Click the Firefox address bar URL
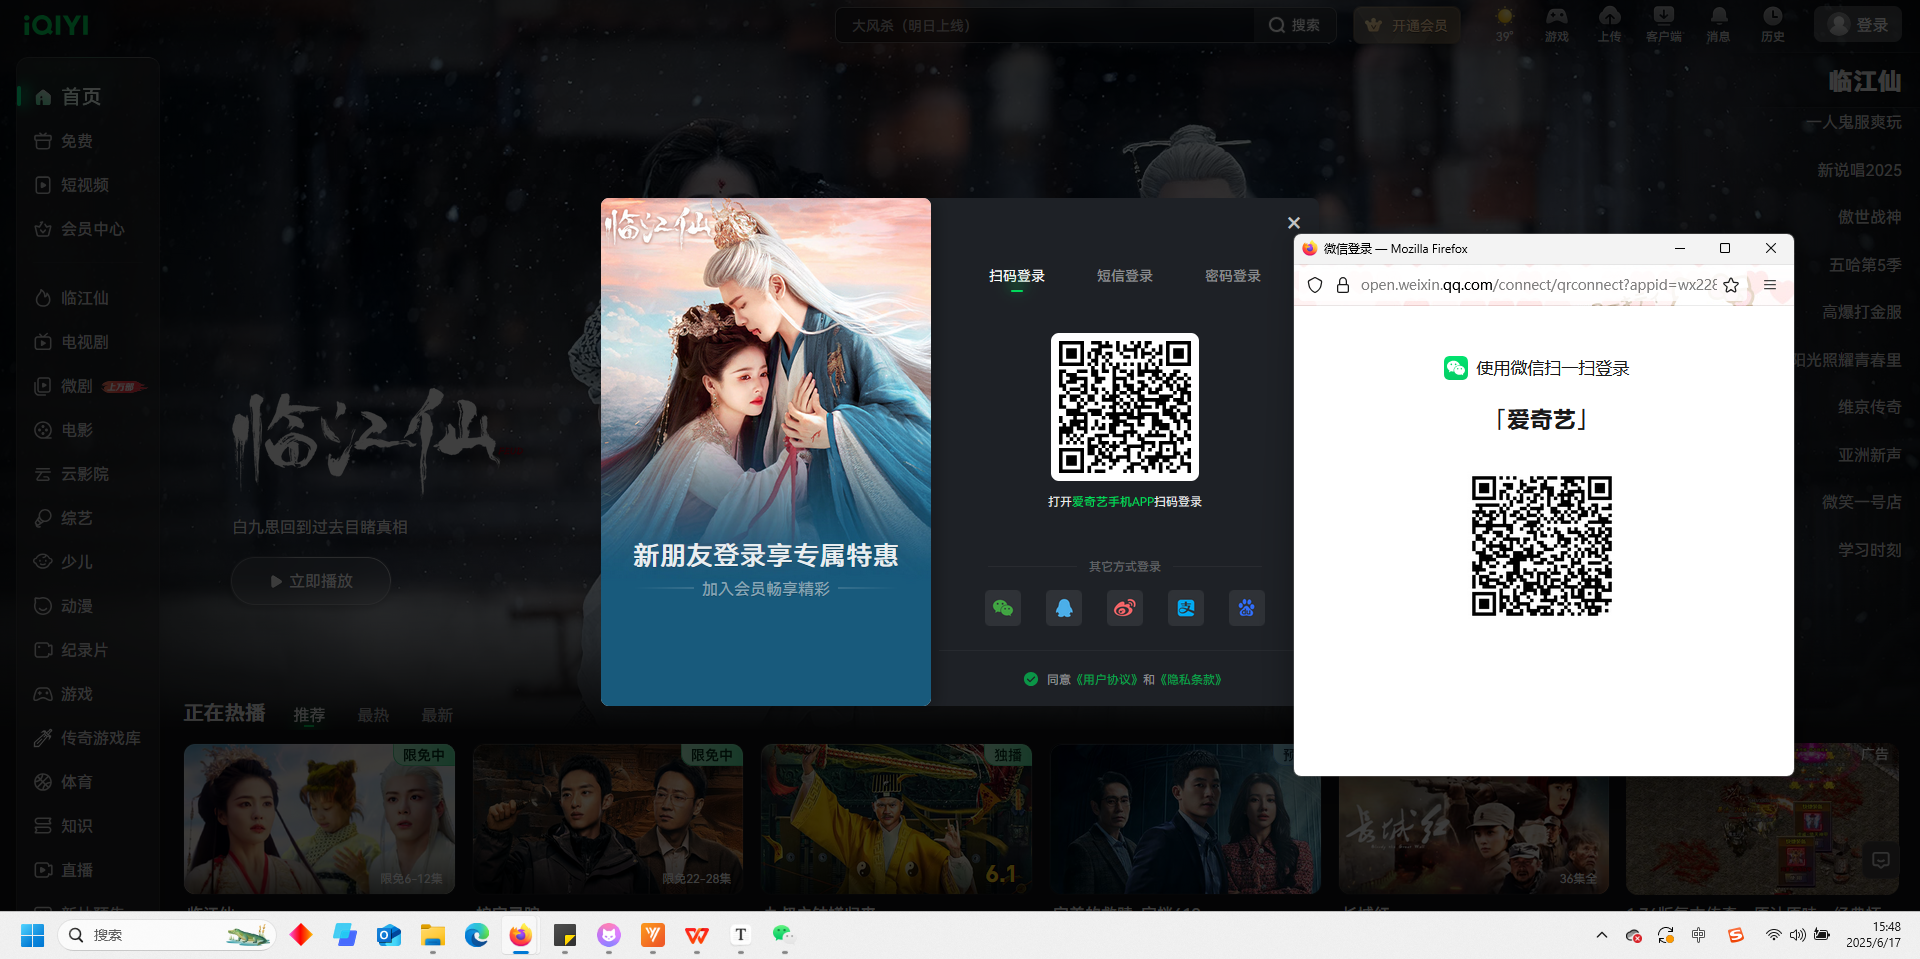The image size is (1920, 959). [1538, 285]
